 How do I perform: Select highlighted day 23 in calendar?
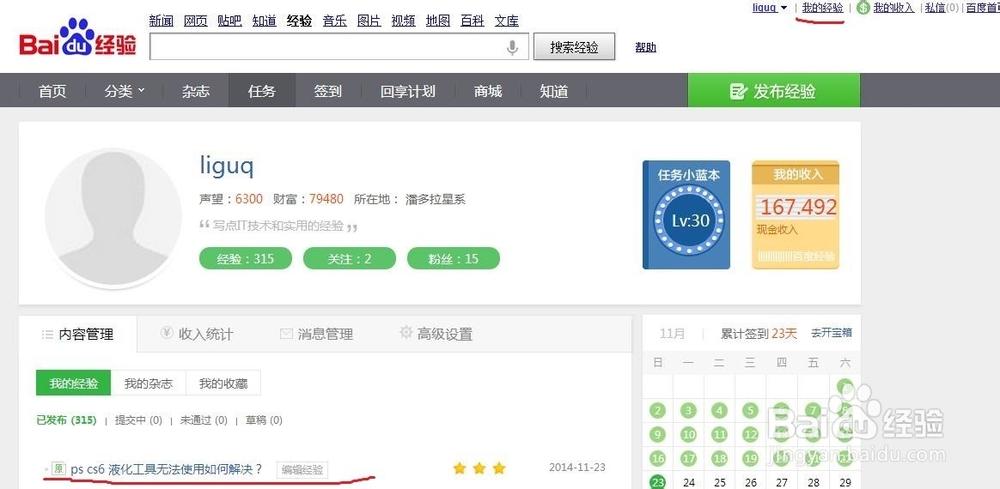(x=658, y=482)
